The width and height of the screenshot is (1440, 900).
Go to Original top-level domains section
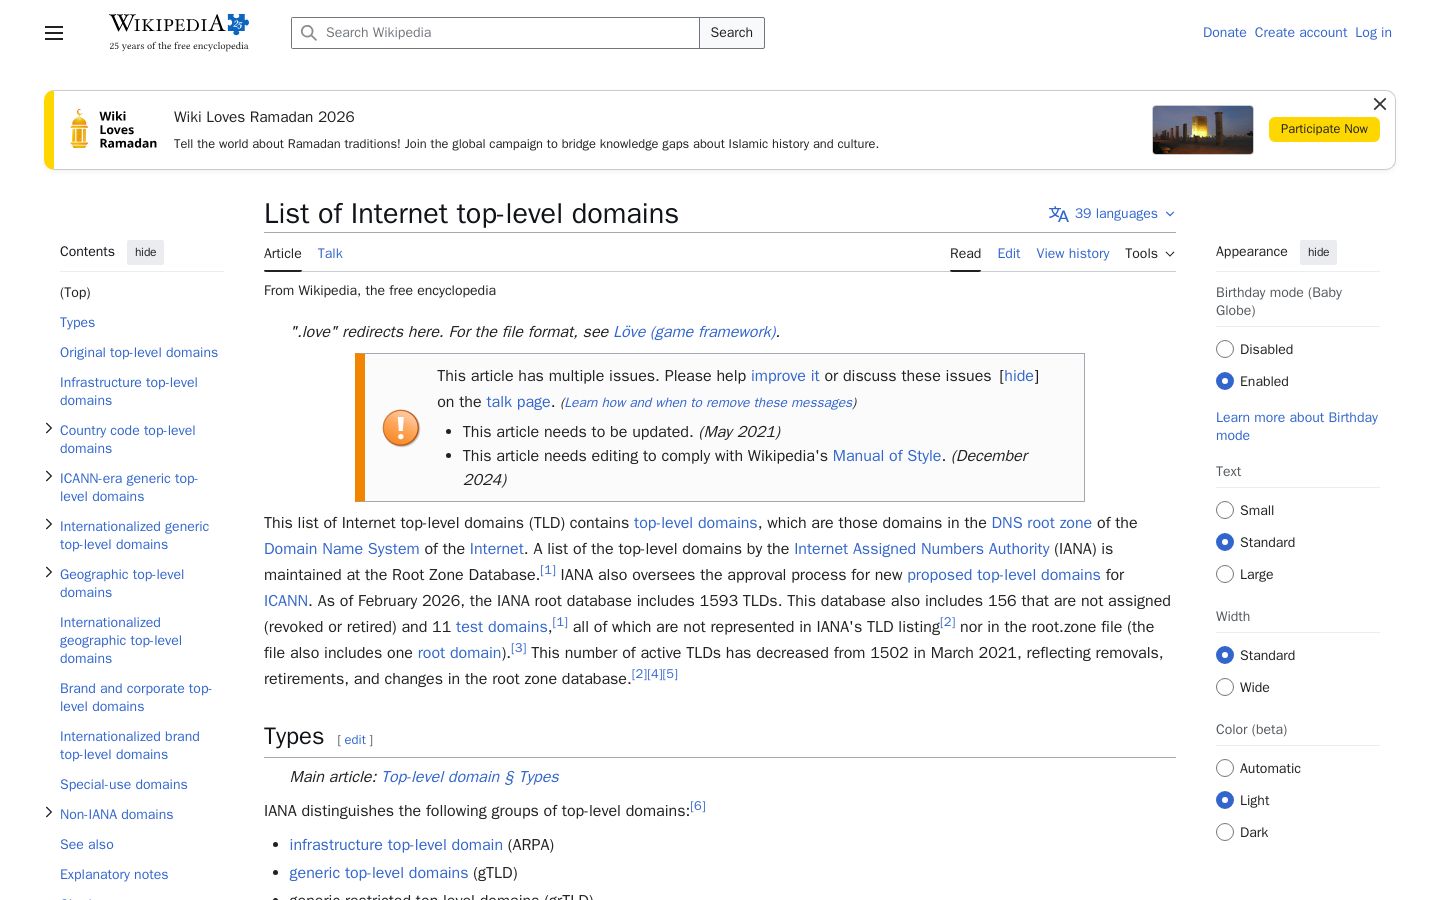139,353
